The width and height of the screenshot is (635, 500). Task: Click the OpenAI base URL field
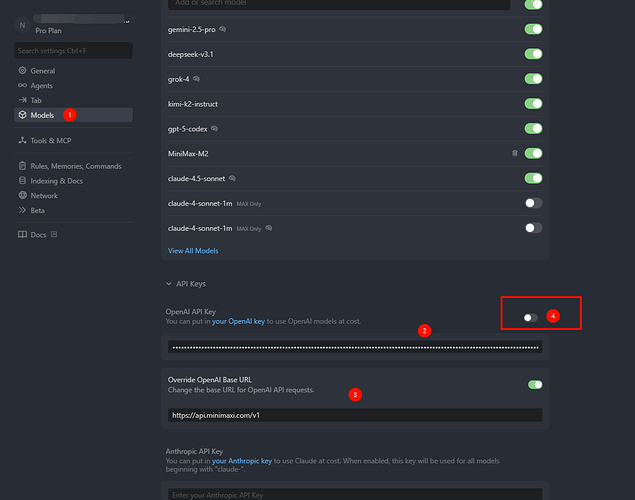[355, 414]
